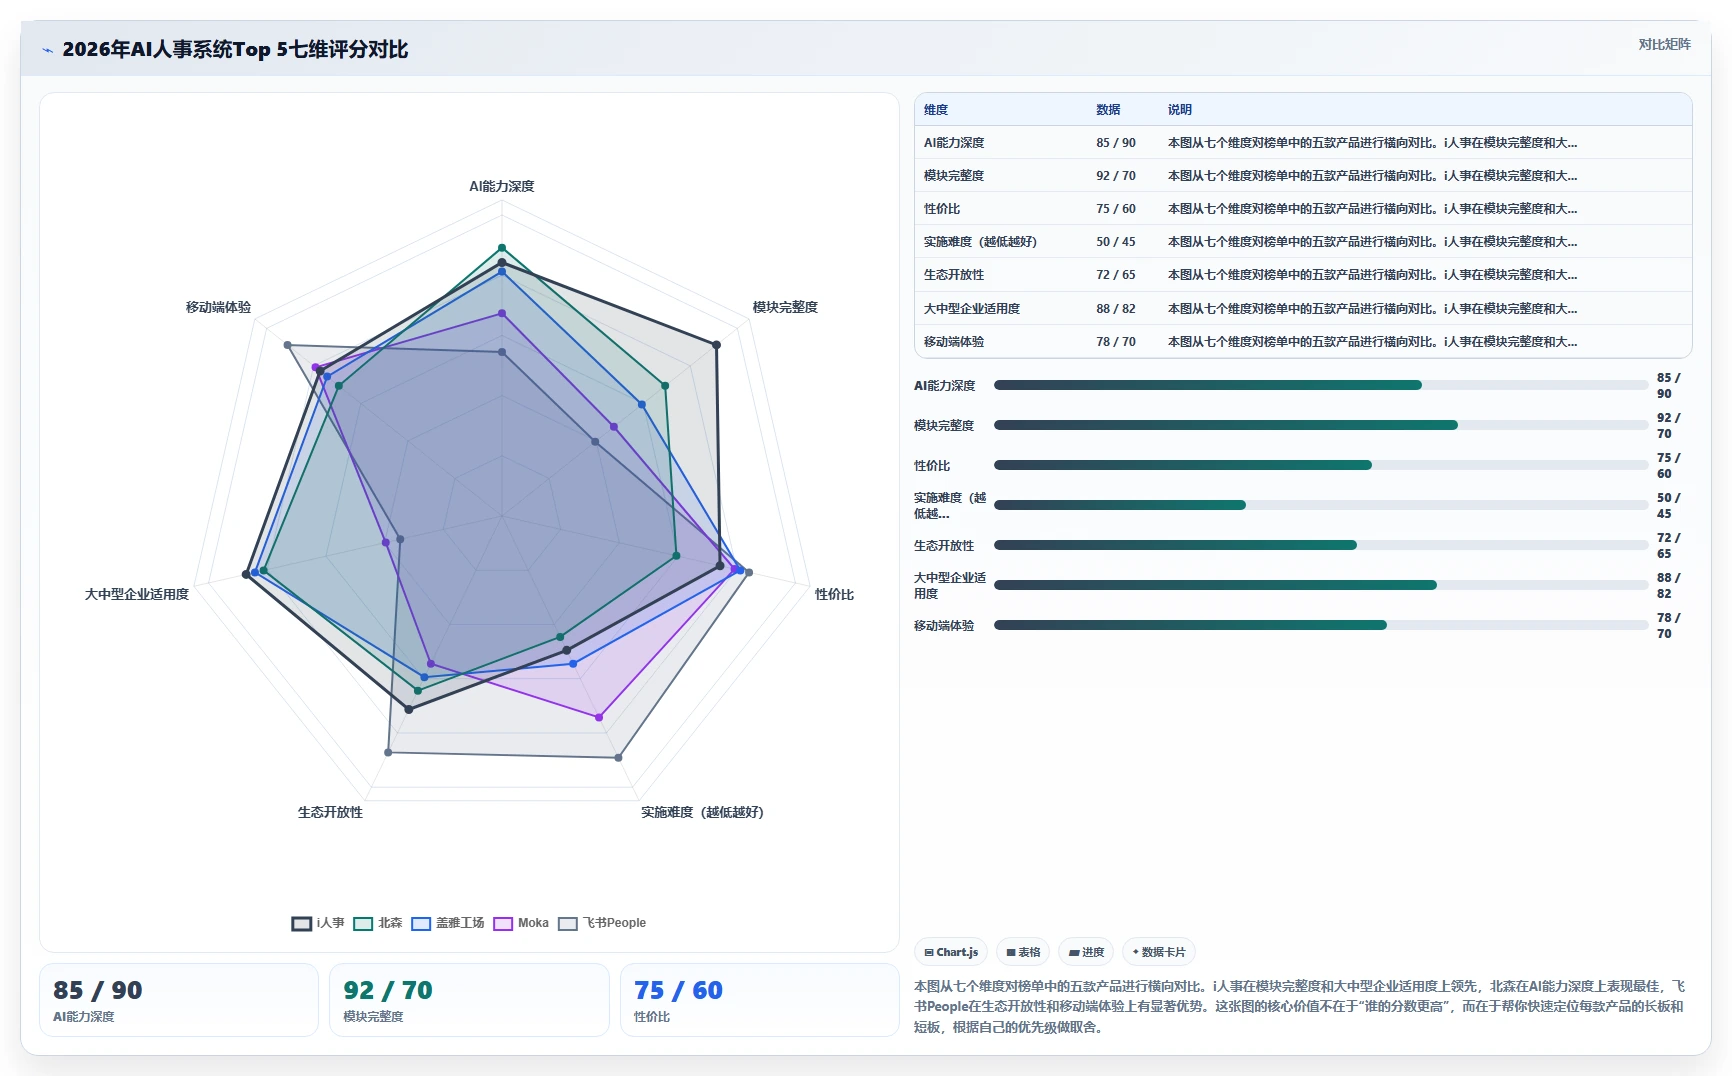The image size is (1732, 1076).
Task: Click the Chart.js tag chip
Action: [x=951, y=952]
